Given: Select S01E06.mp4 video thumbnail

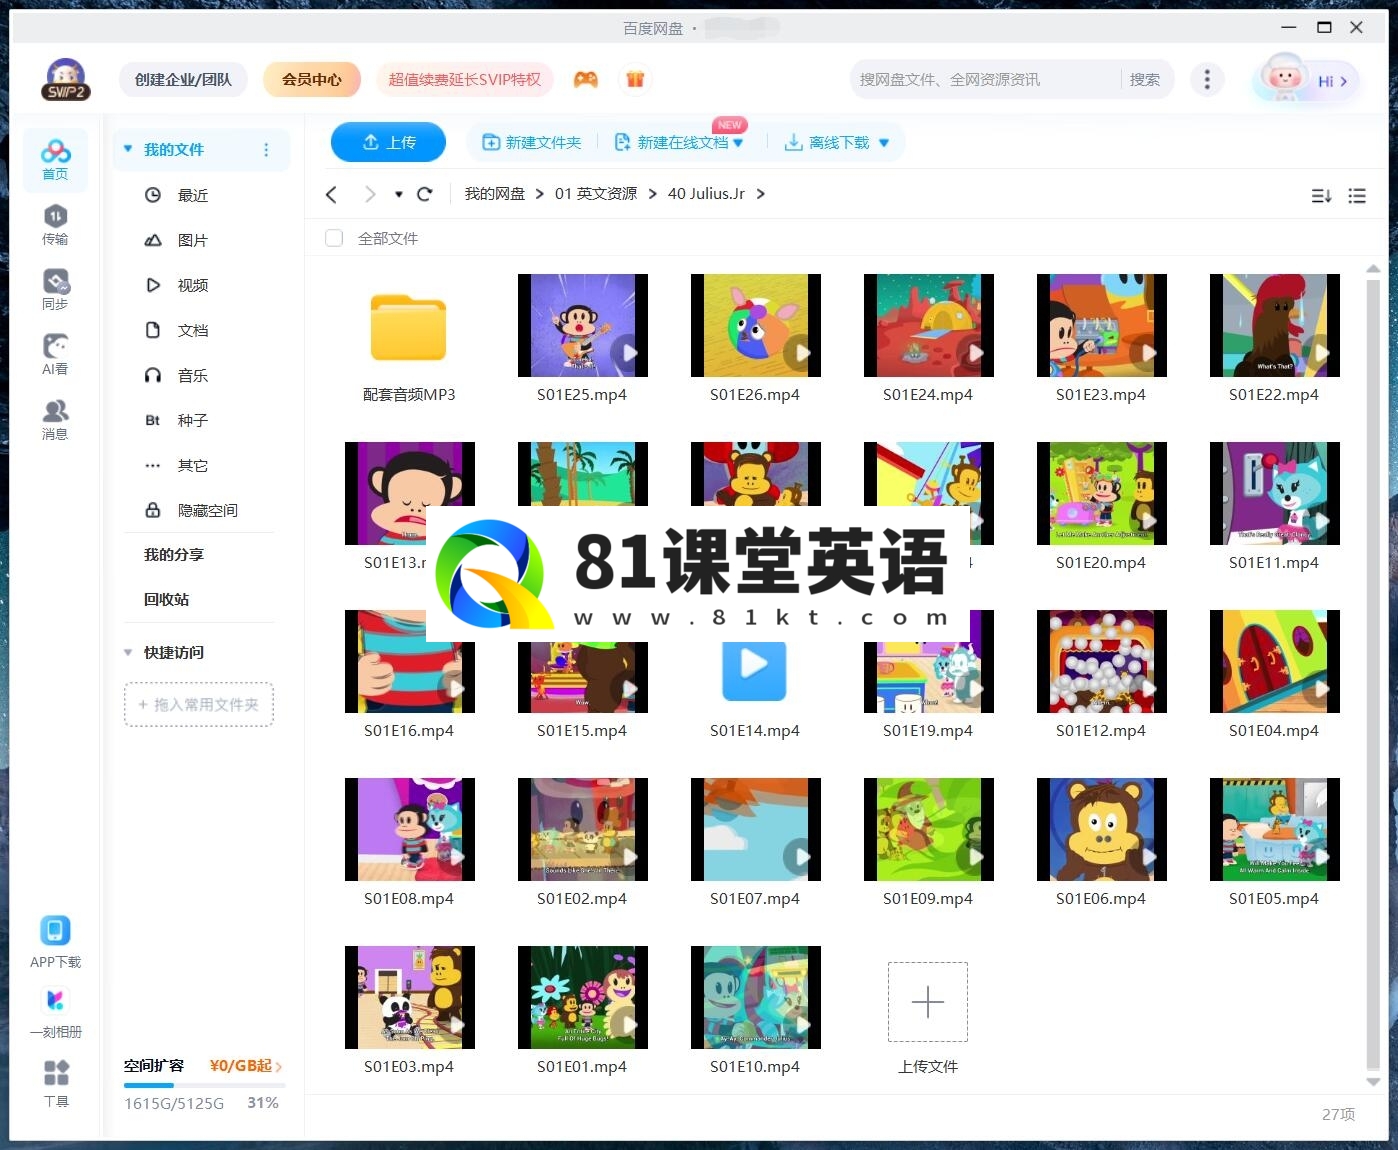Looking at the screenshot, I should coord(1101,829).
